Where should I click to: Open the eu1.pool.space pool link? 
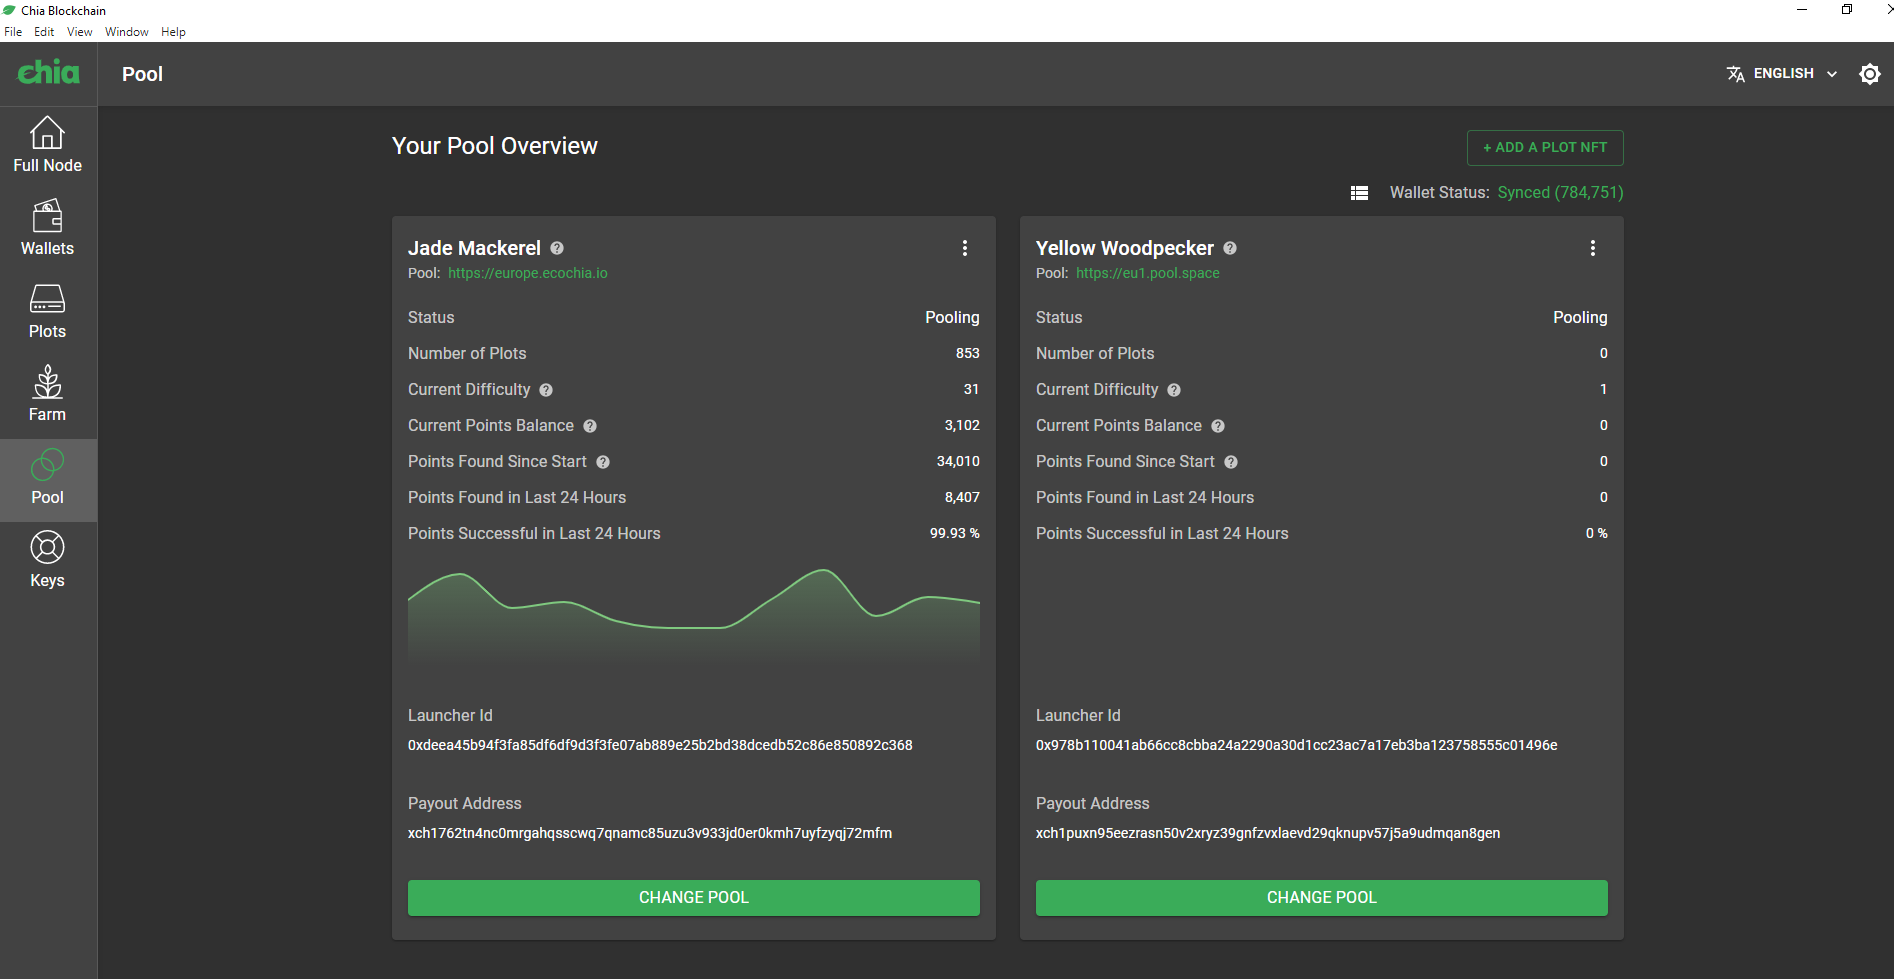1148,273
